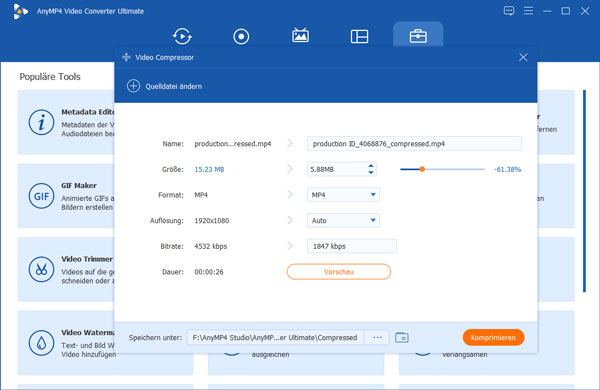Edit the output file name field

click(x=414, y=144)
